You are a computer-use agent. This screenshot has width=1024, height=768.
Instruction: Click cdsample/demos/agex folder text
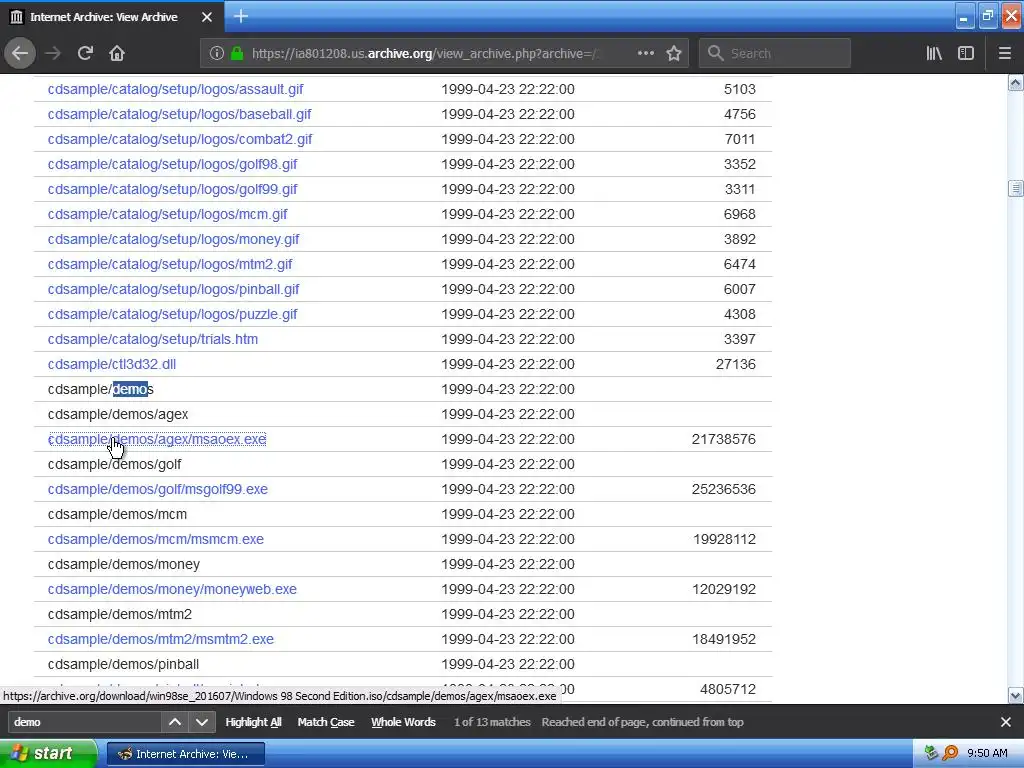(x=118, y=414)
